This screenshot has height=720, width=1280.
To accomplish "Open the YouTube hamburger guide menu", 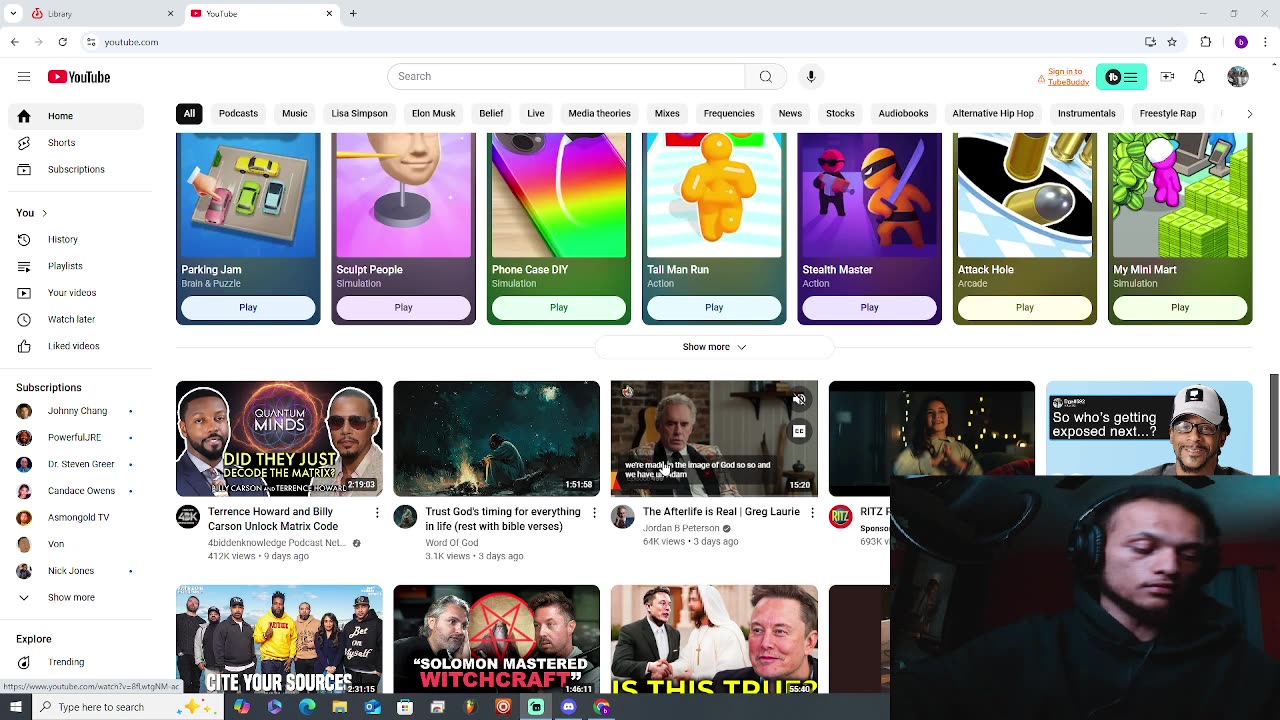I will [24, 77].
